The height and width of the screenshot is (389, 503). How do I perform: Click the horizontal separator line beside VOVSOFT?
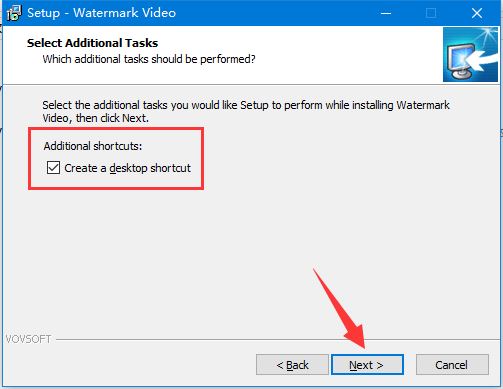pos(277,340)
